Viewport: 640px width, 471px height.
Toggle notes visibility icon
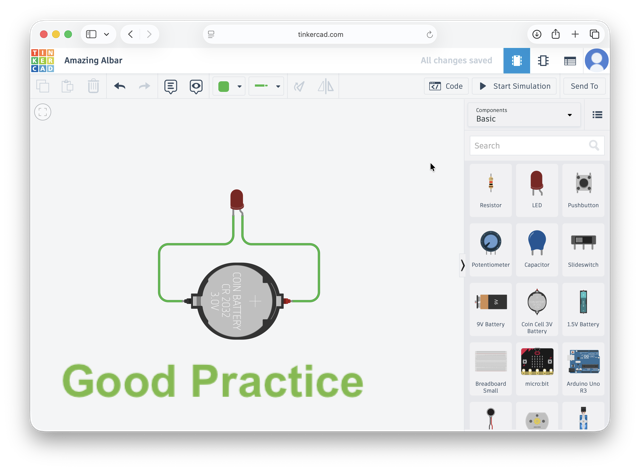196,87
